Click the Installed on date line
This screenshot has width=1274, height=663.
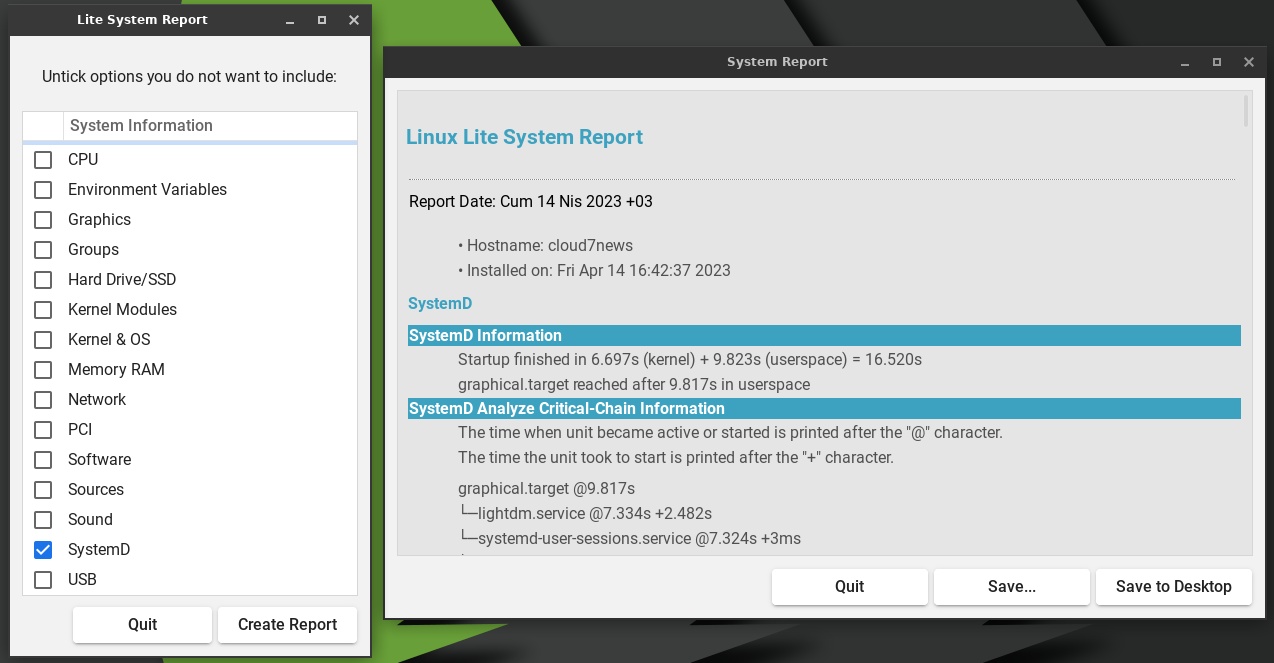point(594,271)
